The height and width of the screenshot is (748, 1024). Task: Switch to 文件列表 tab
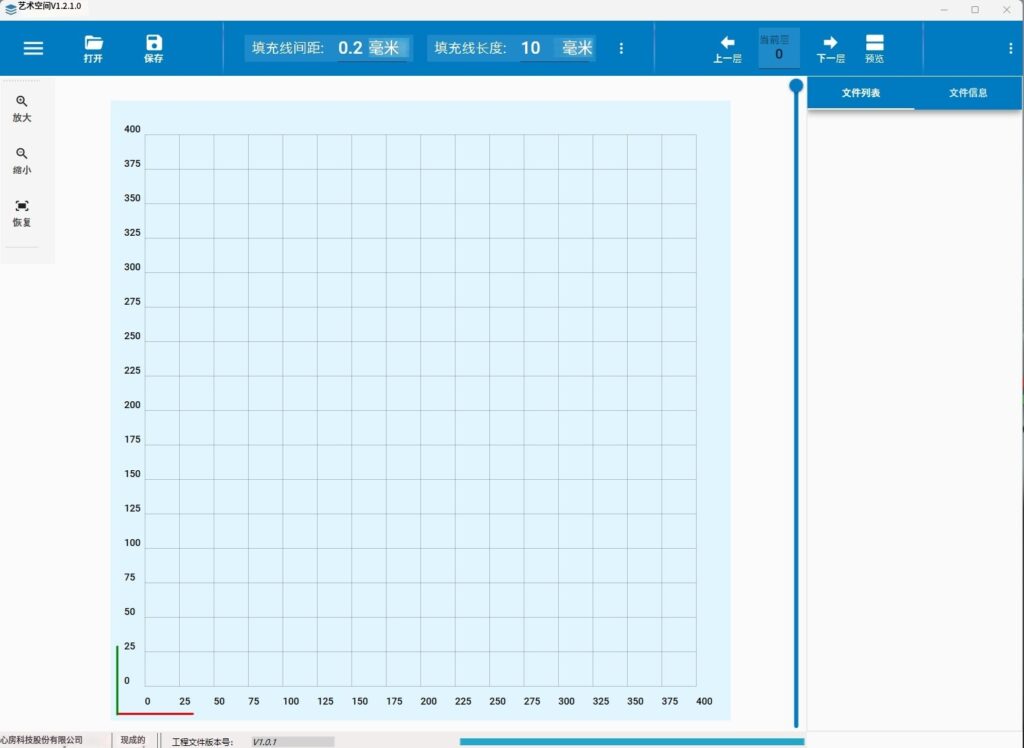861,93
